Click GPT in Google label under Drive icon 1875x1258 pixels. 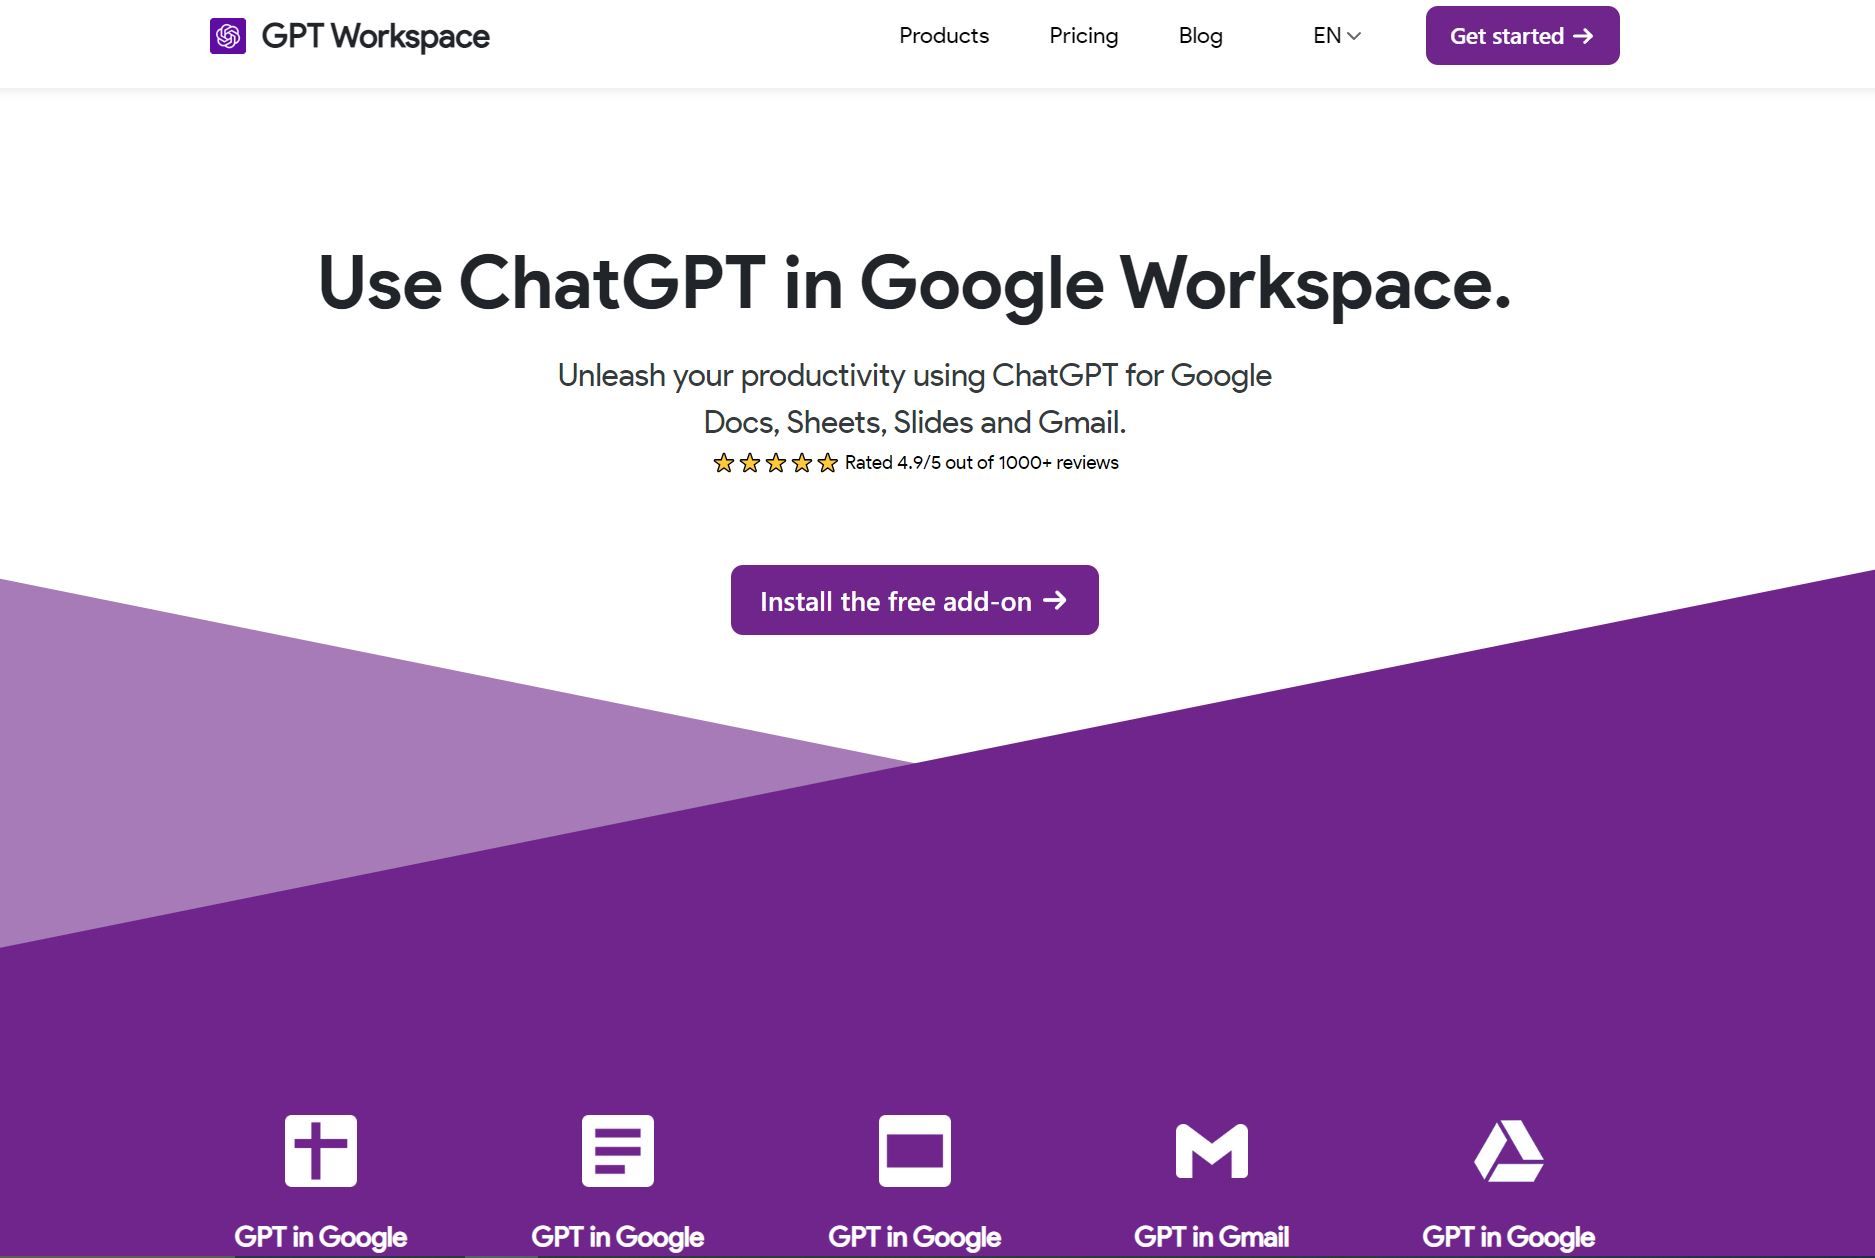coord(1509,1237)
